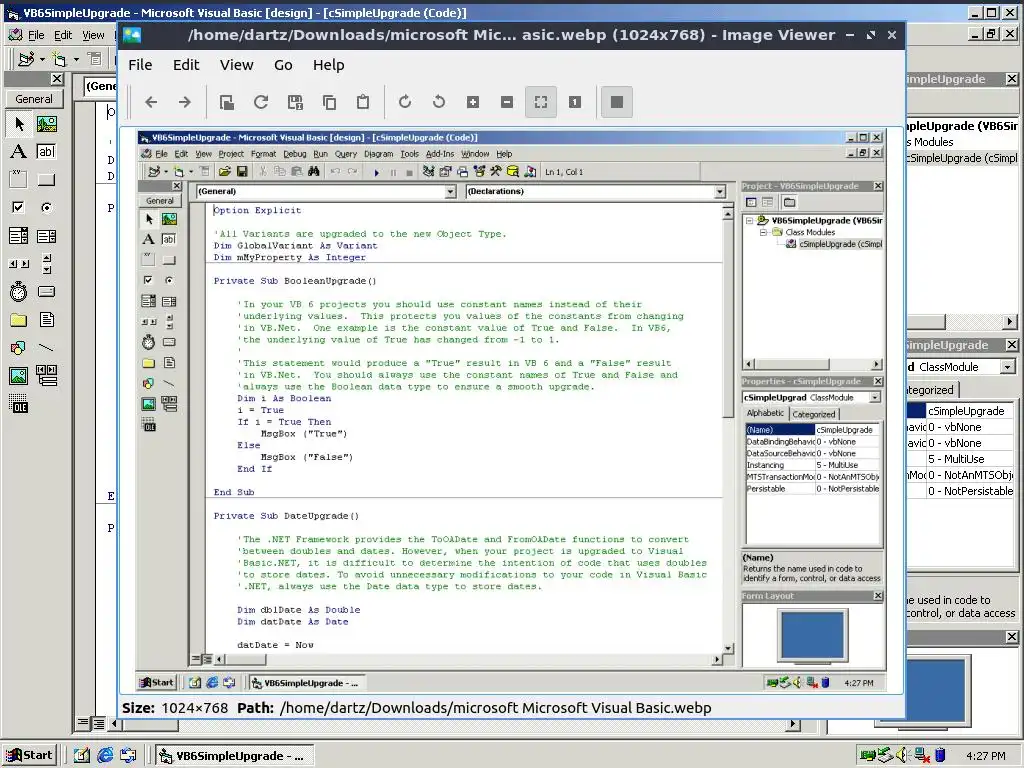
Task: Select the Label 'A' control in background toolbox
Action: coord(19,152)
